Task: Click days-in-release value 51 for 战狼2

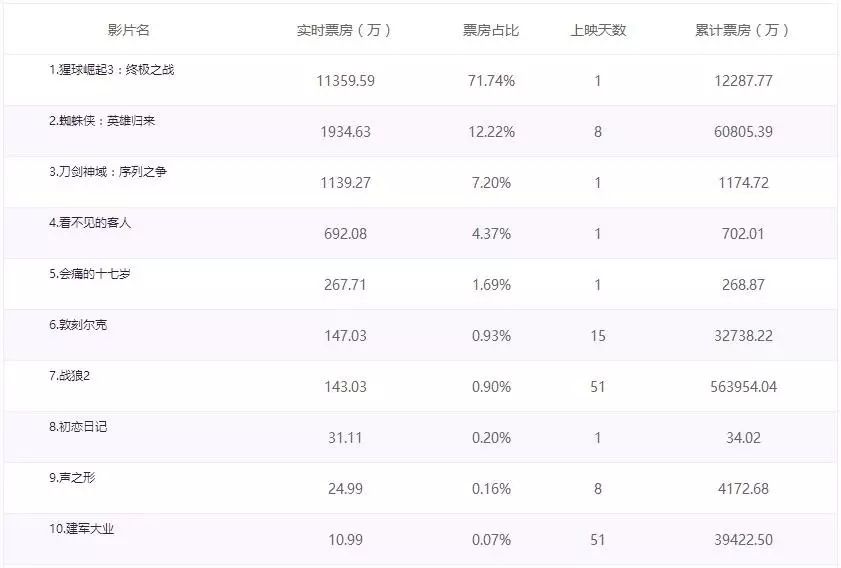Action: click(598, 387)
